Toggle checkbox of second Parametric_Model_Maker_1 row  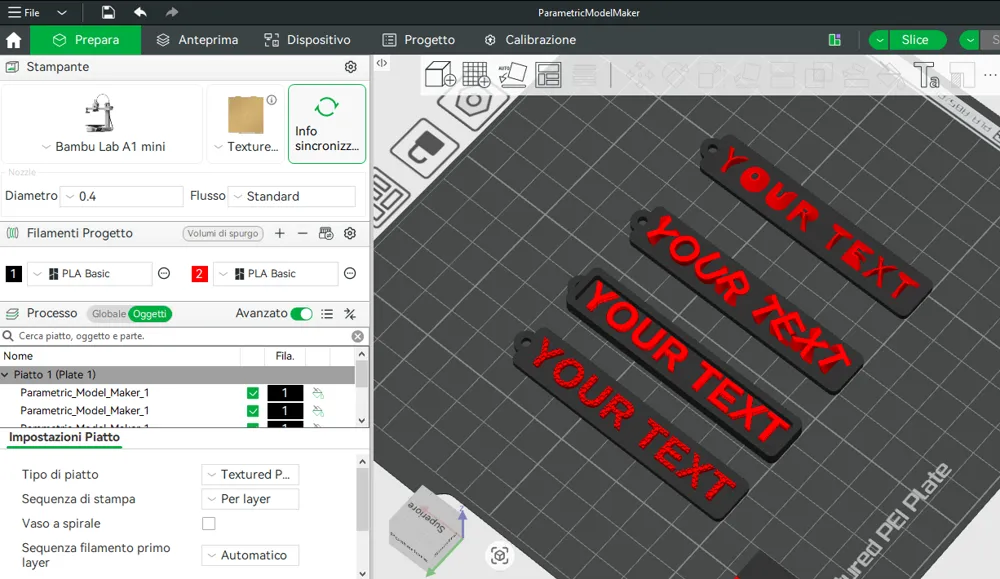[x=253, y=411]
